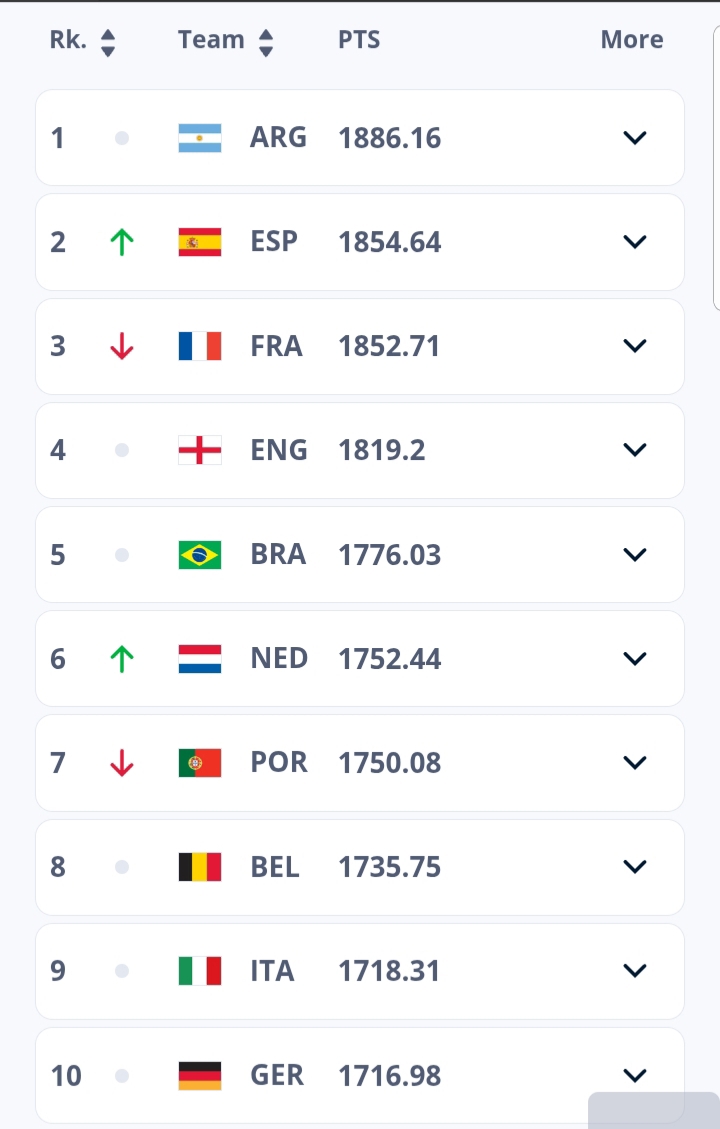Click the Brazil flag icon

tap(200, 554)
